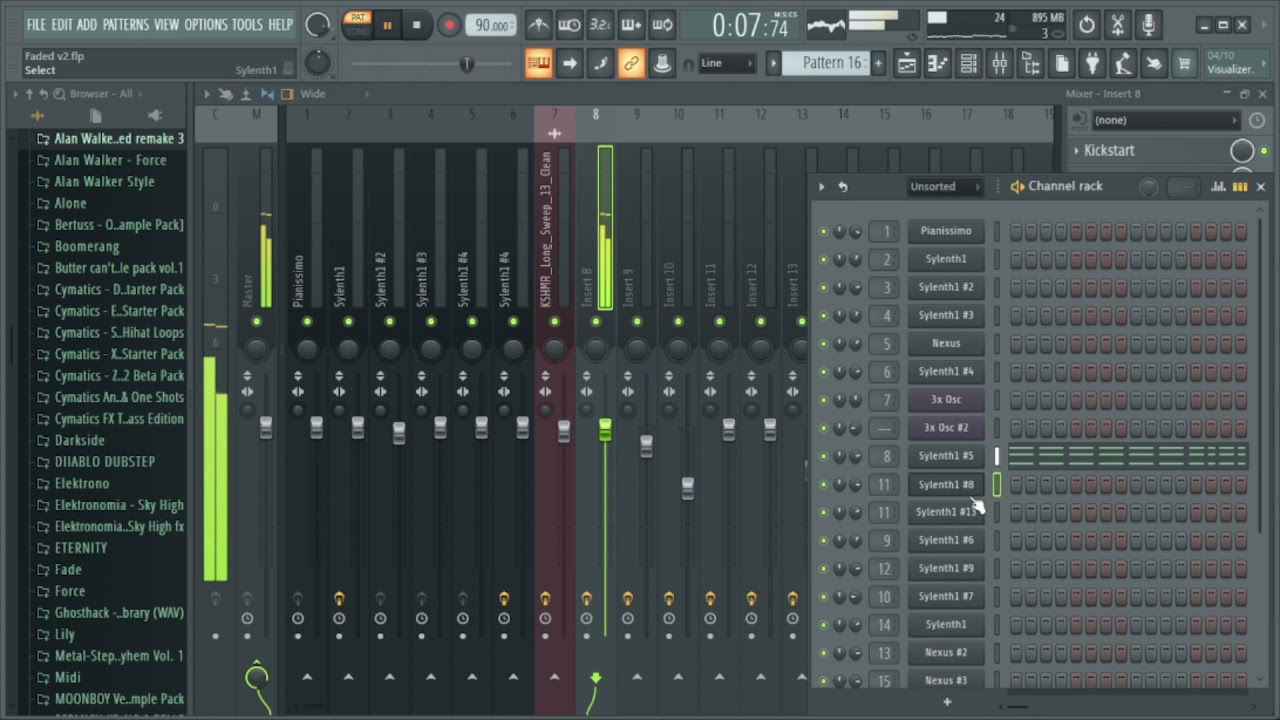Mute the Pianissimo channel green light
The width and height of the screenshot is (1280, 720).
(823, 231)
